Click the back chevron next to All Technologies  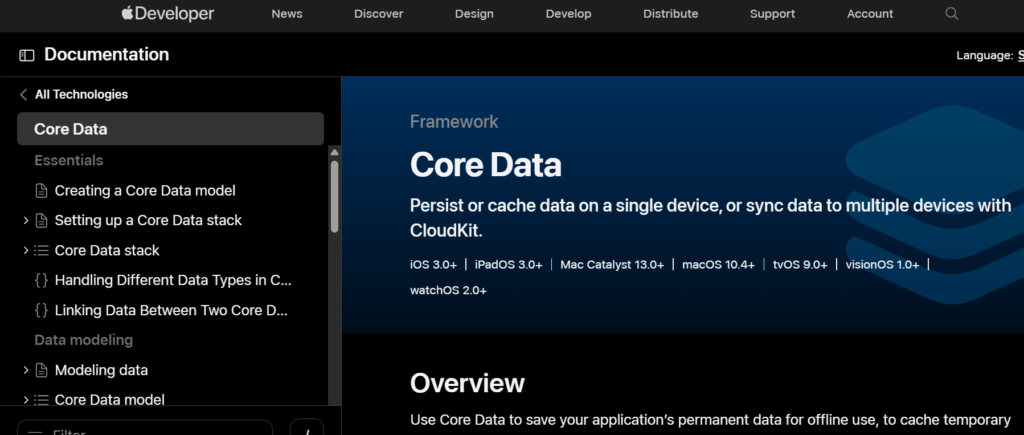pos(24,95)
